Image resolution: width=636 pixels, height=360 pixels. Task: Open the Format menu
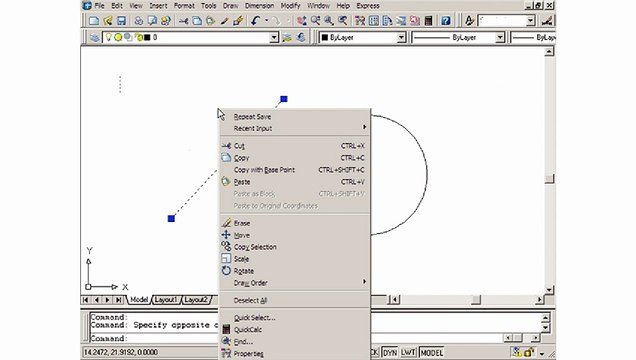coord(184,6)
